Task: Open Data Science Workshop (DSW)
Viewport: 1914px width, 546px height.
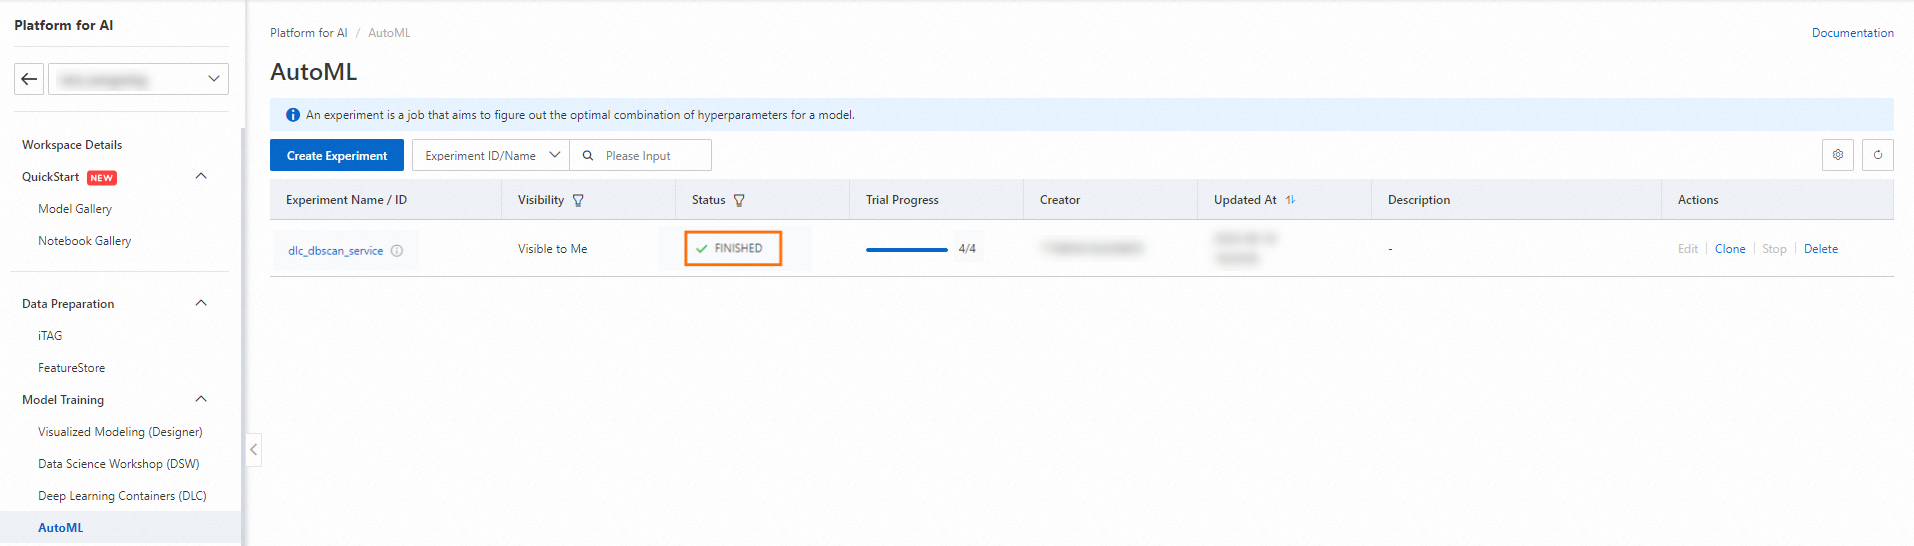Action: point(119,464)
